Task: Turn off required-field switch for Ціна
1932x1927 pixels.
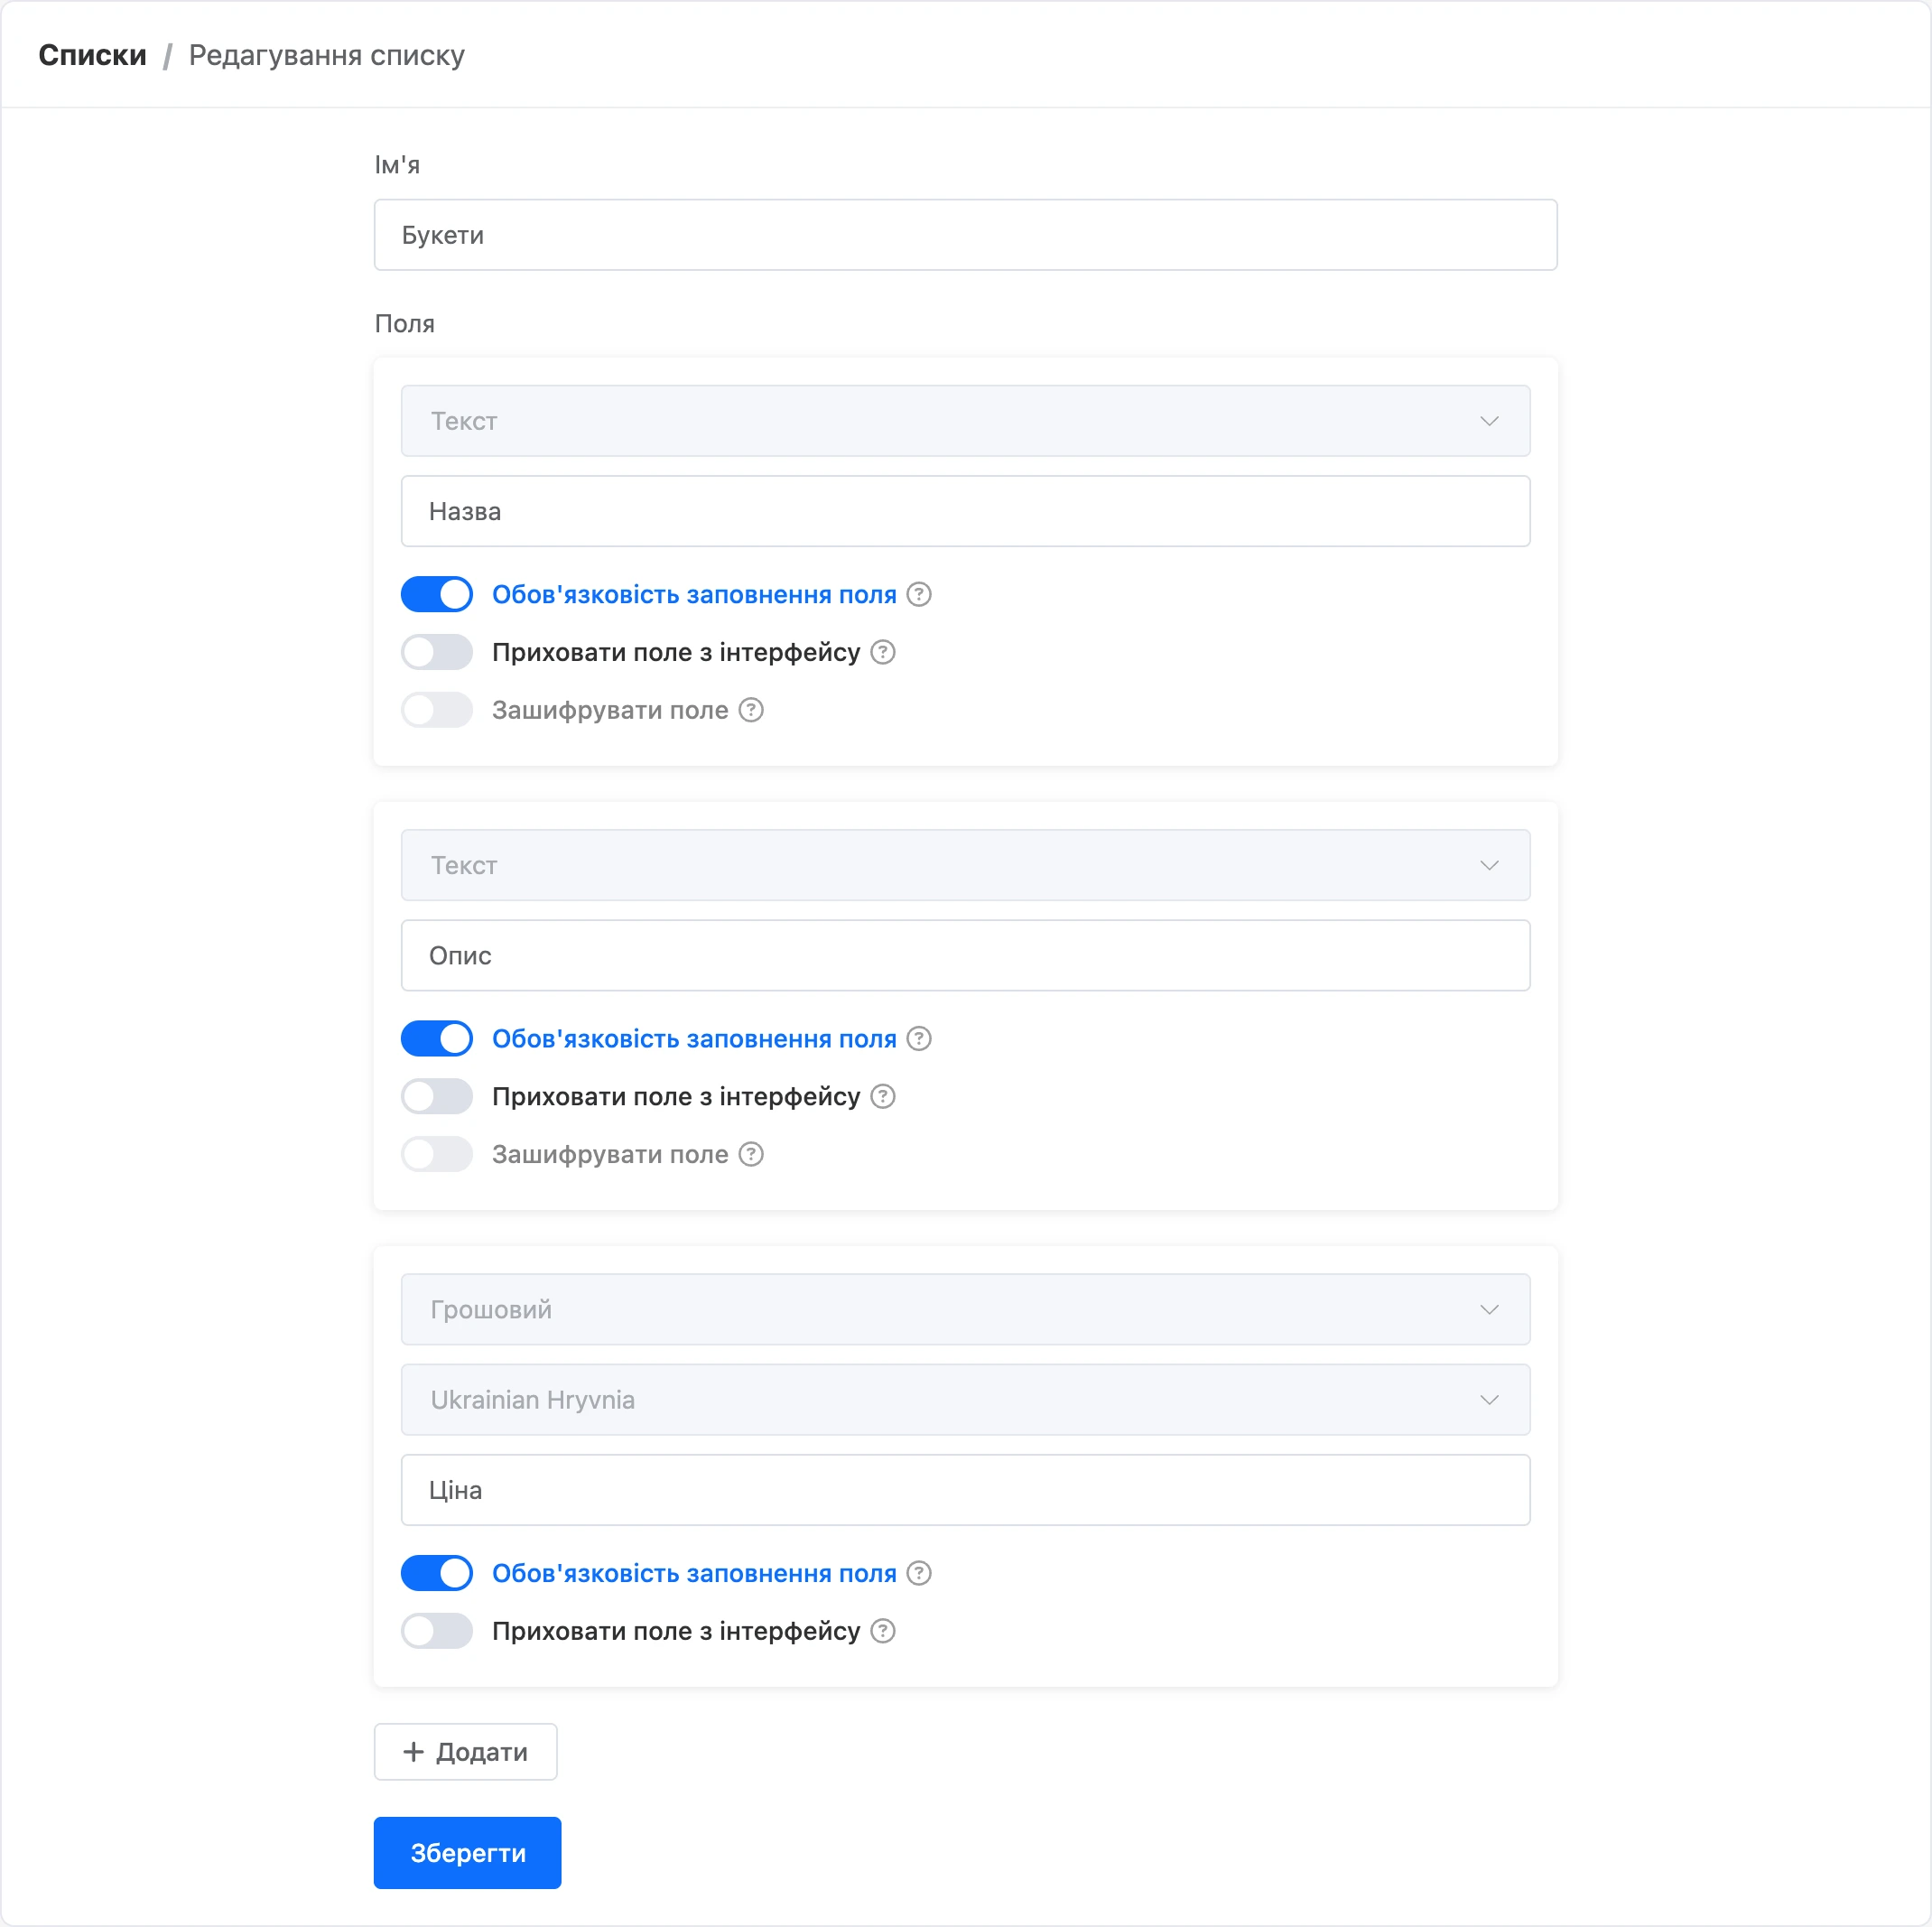Action: point(437,1574)
